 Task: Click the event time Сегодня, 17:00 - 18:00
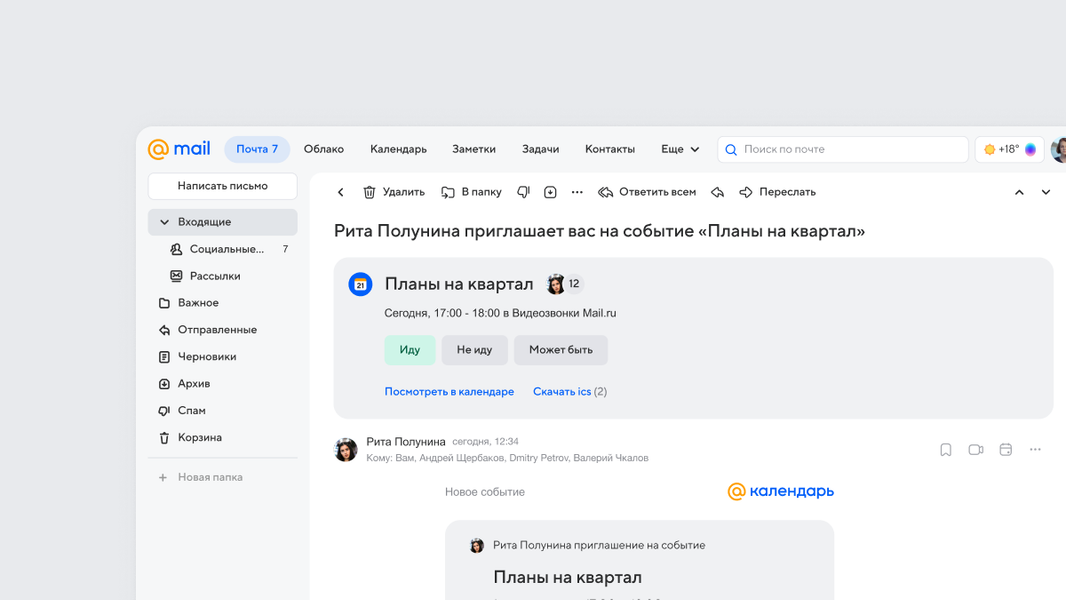442,313
